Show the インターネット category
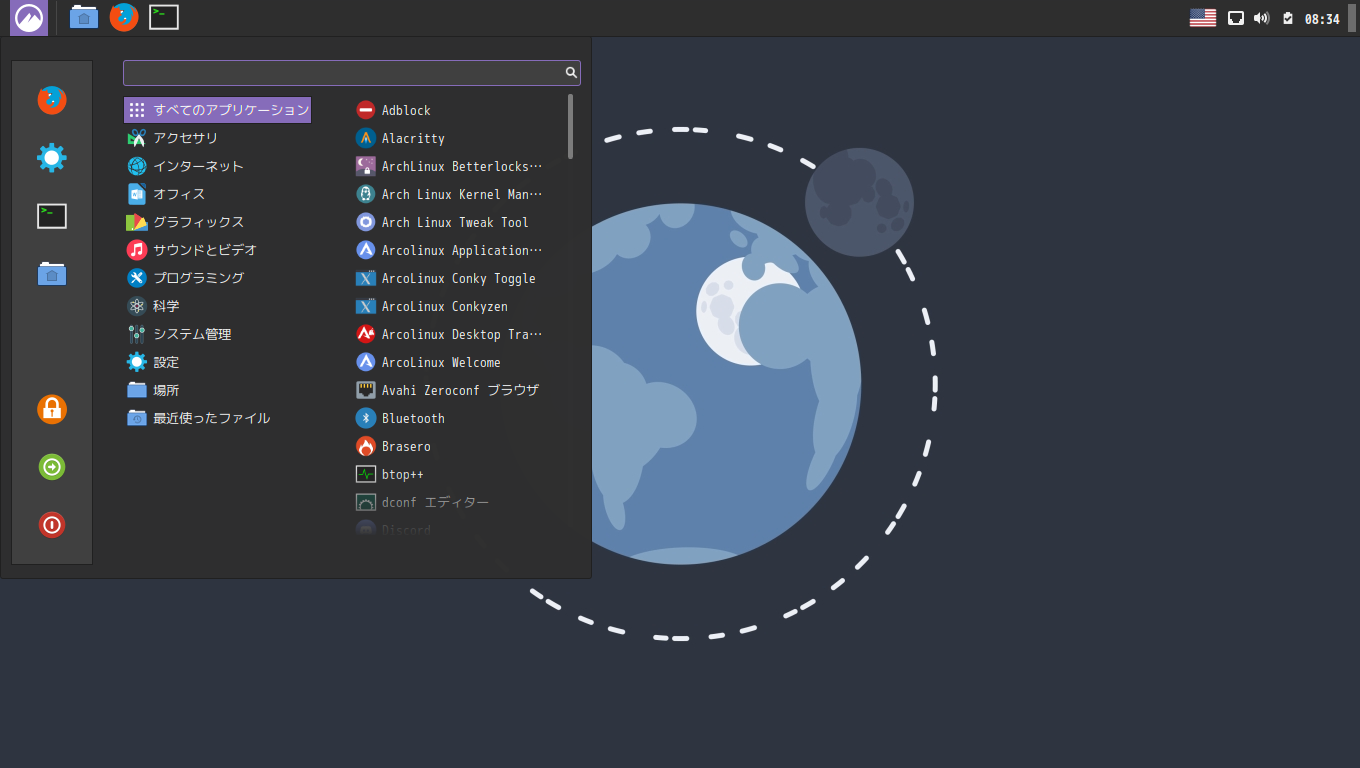 (217, 166)
